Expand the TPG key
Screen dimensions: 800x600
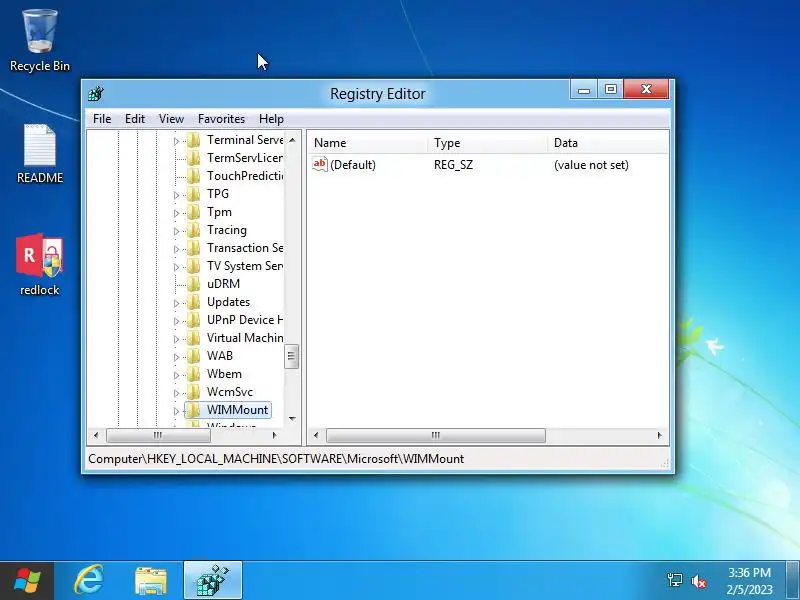pos(177,195)
